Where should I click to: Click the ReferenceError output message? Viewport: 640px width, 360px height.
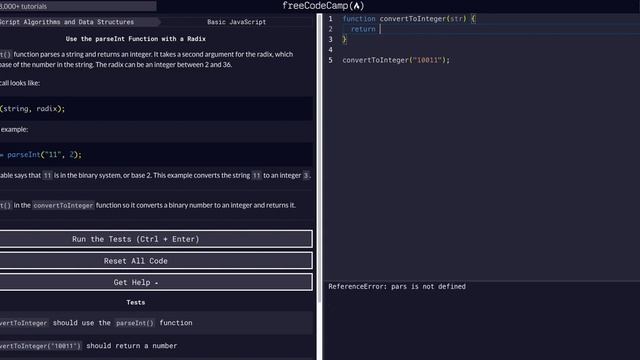point(397,287)
